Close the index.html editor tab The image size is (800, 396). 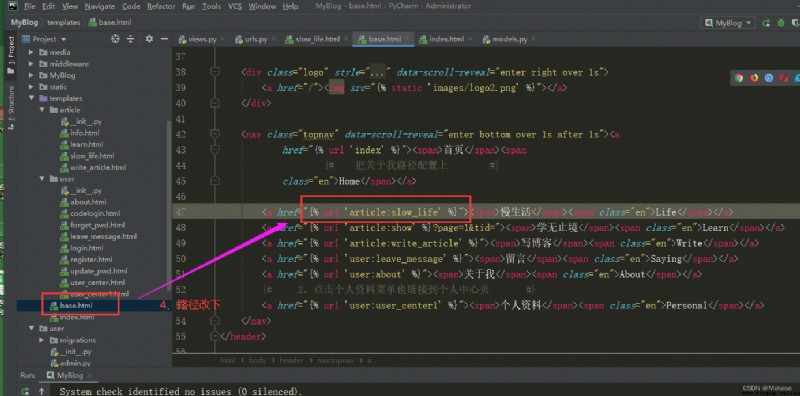point(470,39)
